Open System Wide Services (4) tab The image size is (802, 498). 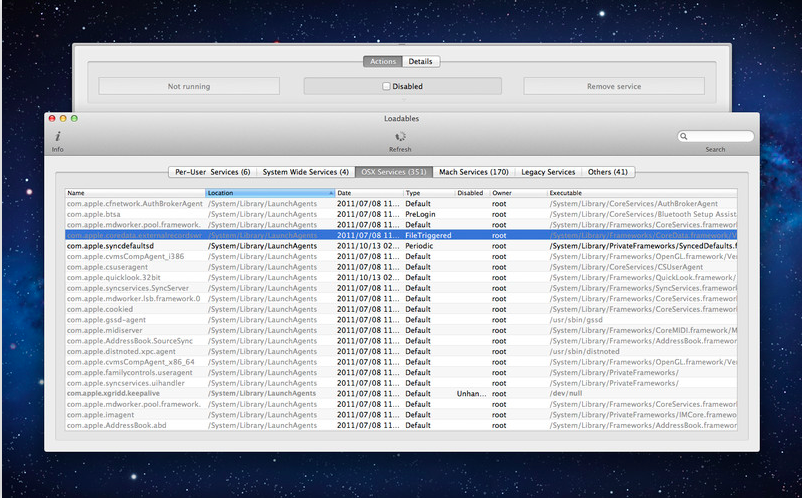305,172
